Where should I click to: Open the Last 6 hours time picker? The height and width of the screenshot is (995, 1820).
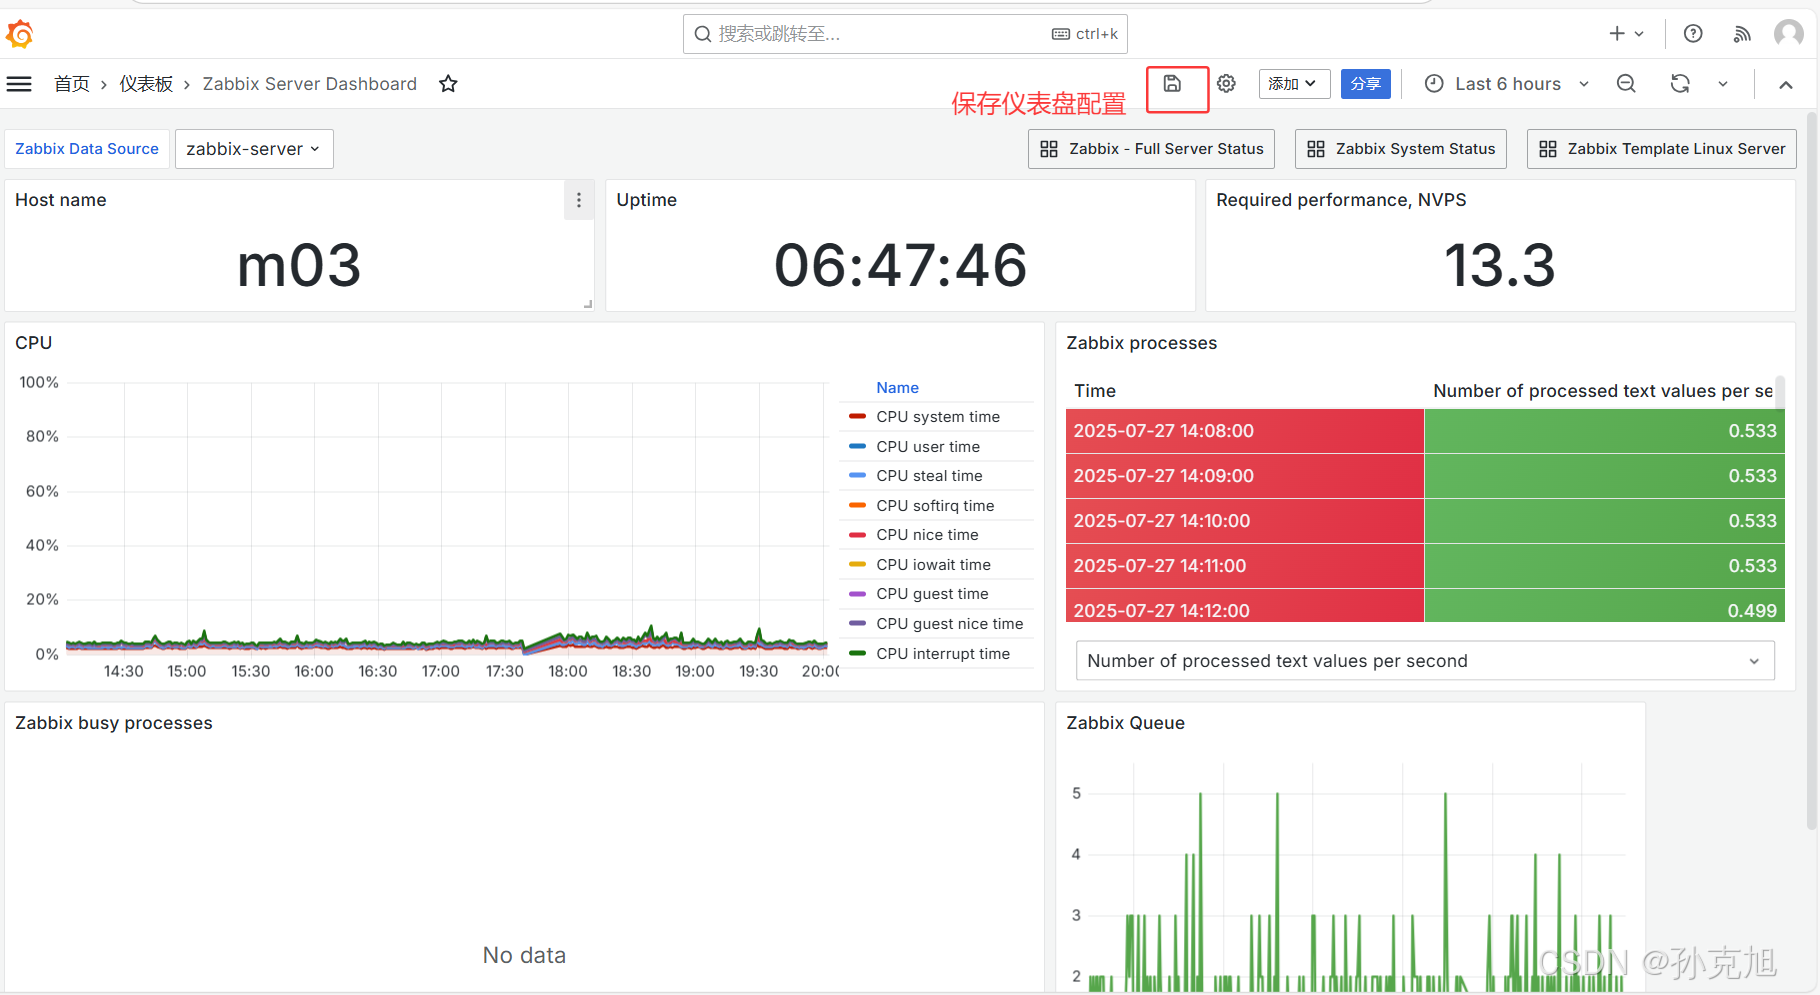point(1506,84)
